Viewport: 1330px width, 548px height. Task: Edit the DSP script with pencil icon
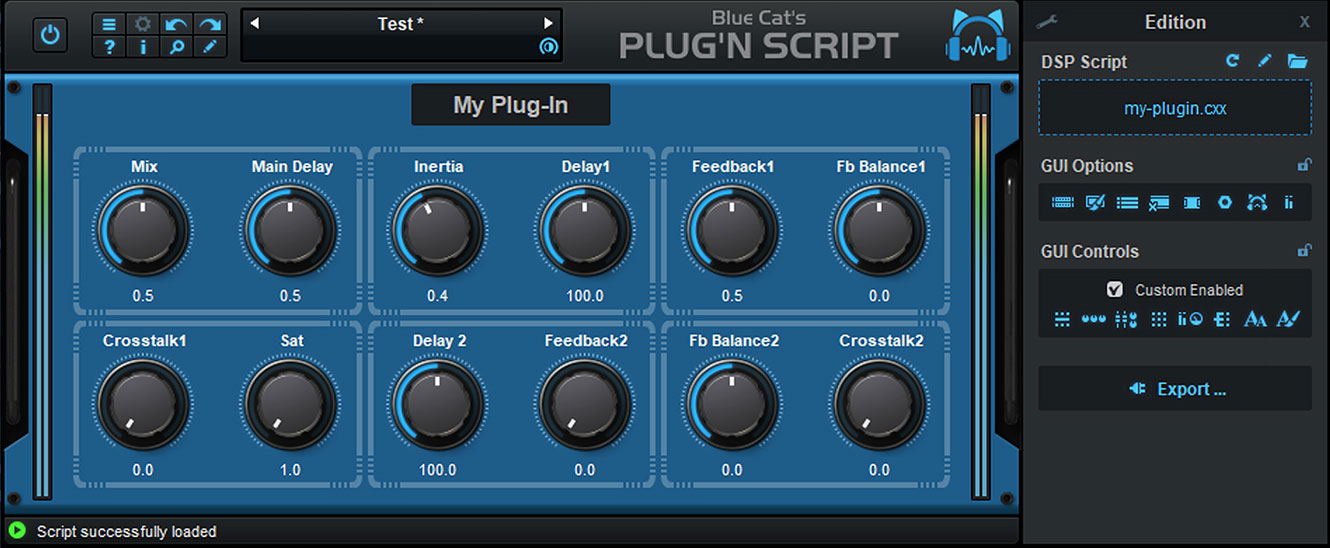tap(1264, 61)
